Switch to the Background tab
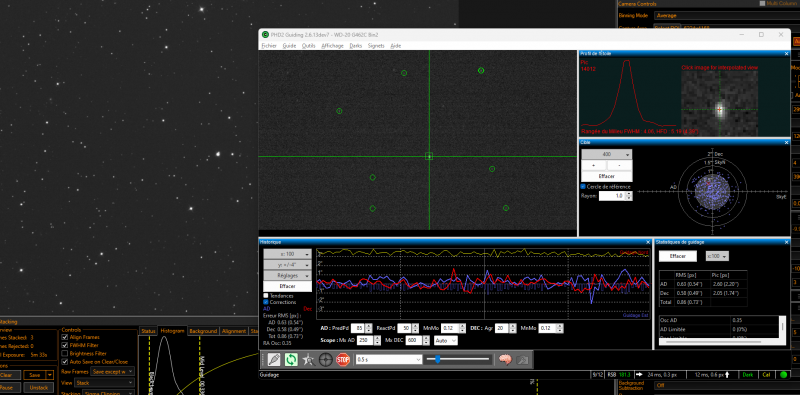Image resolution: width=800 pixels, height=395 pixels. pyautogui.click(x=203, y=331)
